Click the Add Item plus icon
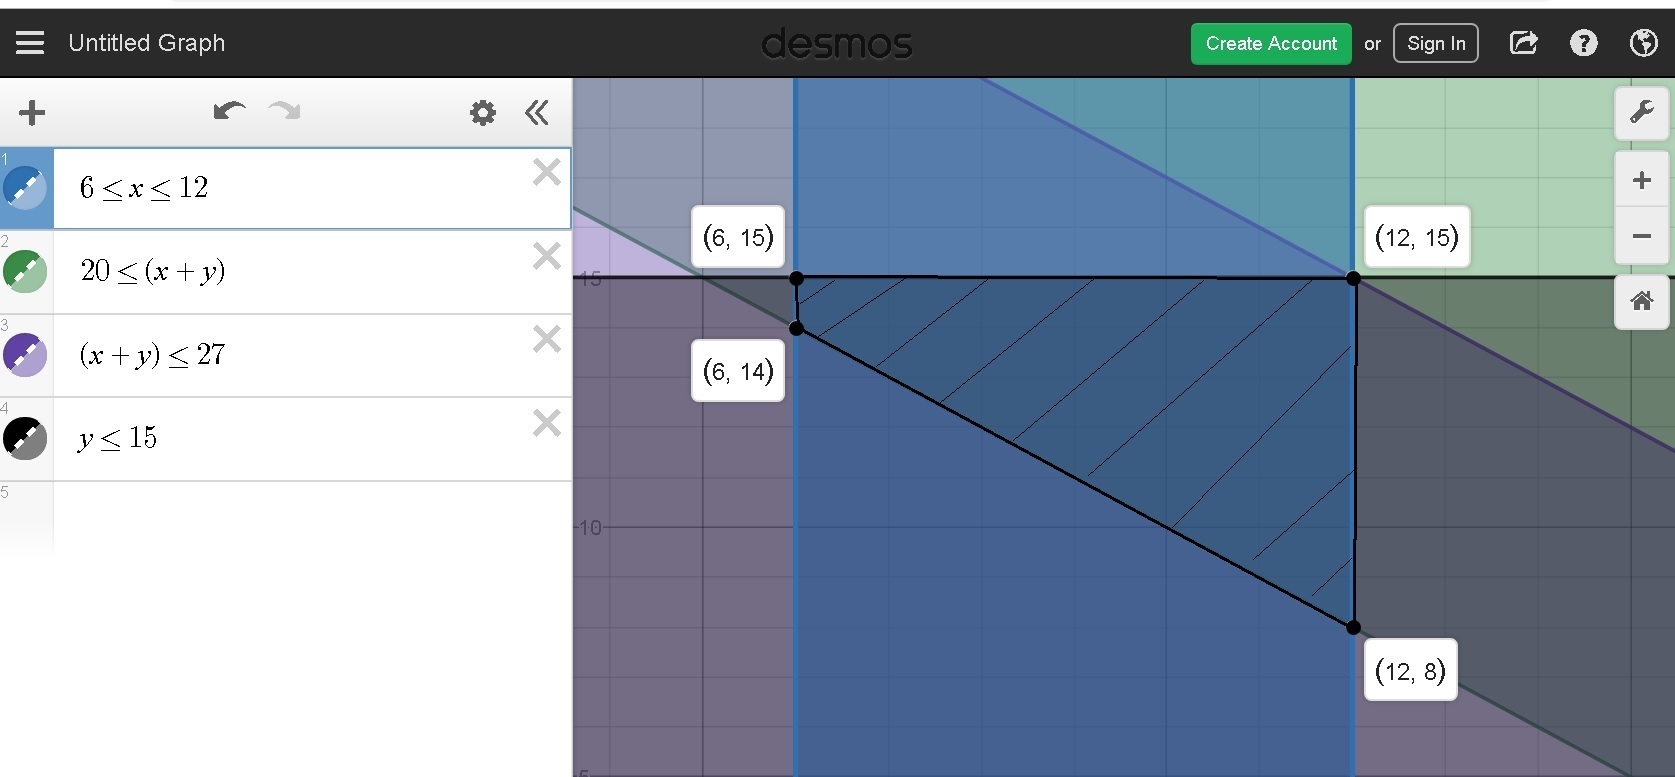The height and width of the screenshot is (777, 1675). 32,112
